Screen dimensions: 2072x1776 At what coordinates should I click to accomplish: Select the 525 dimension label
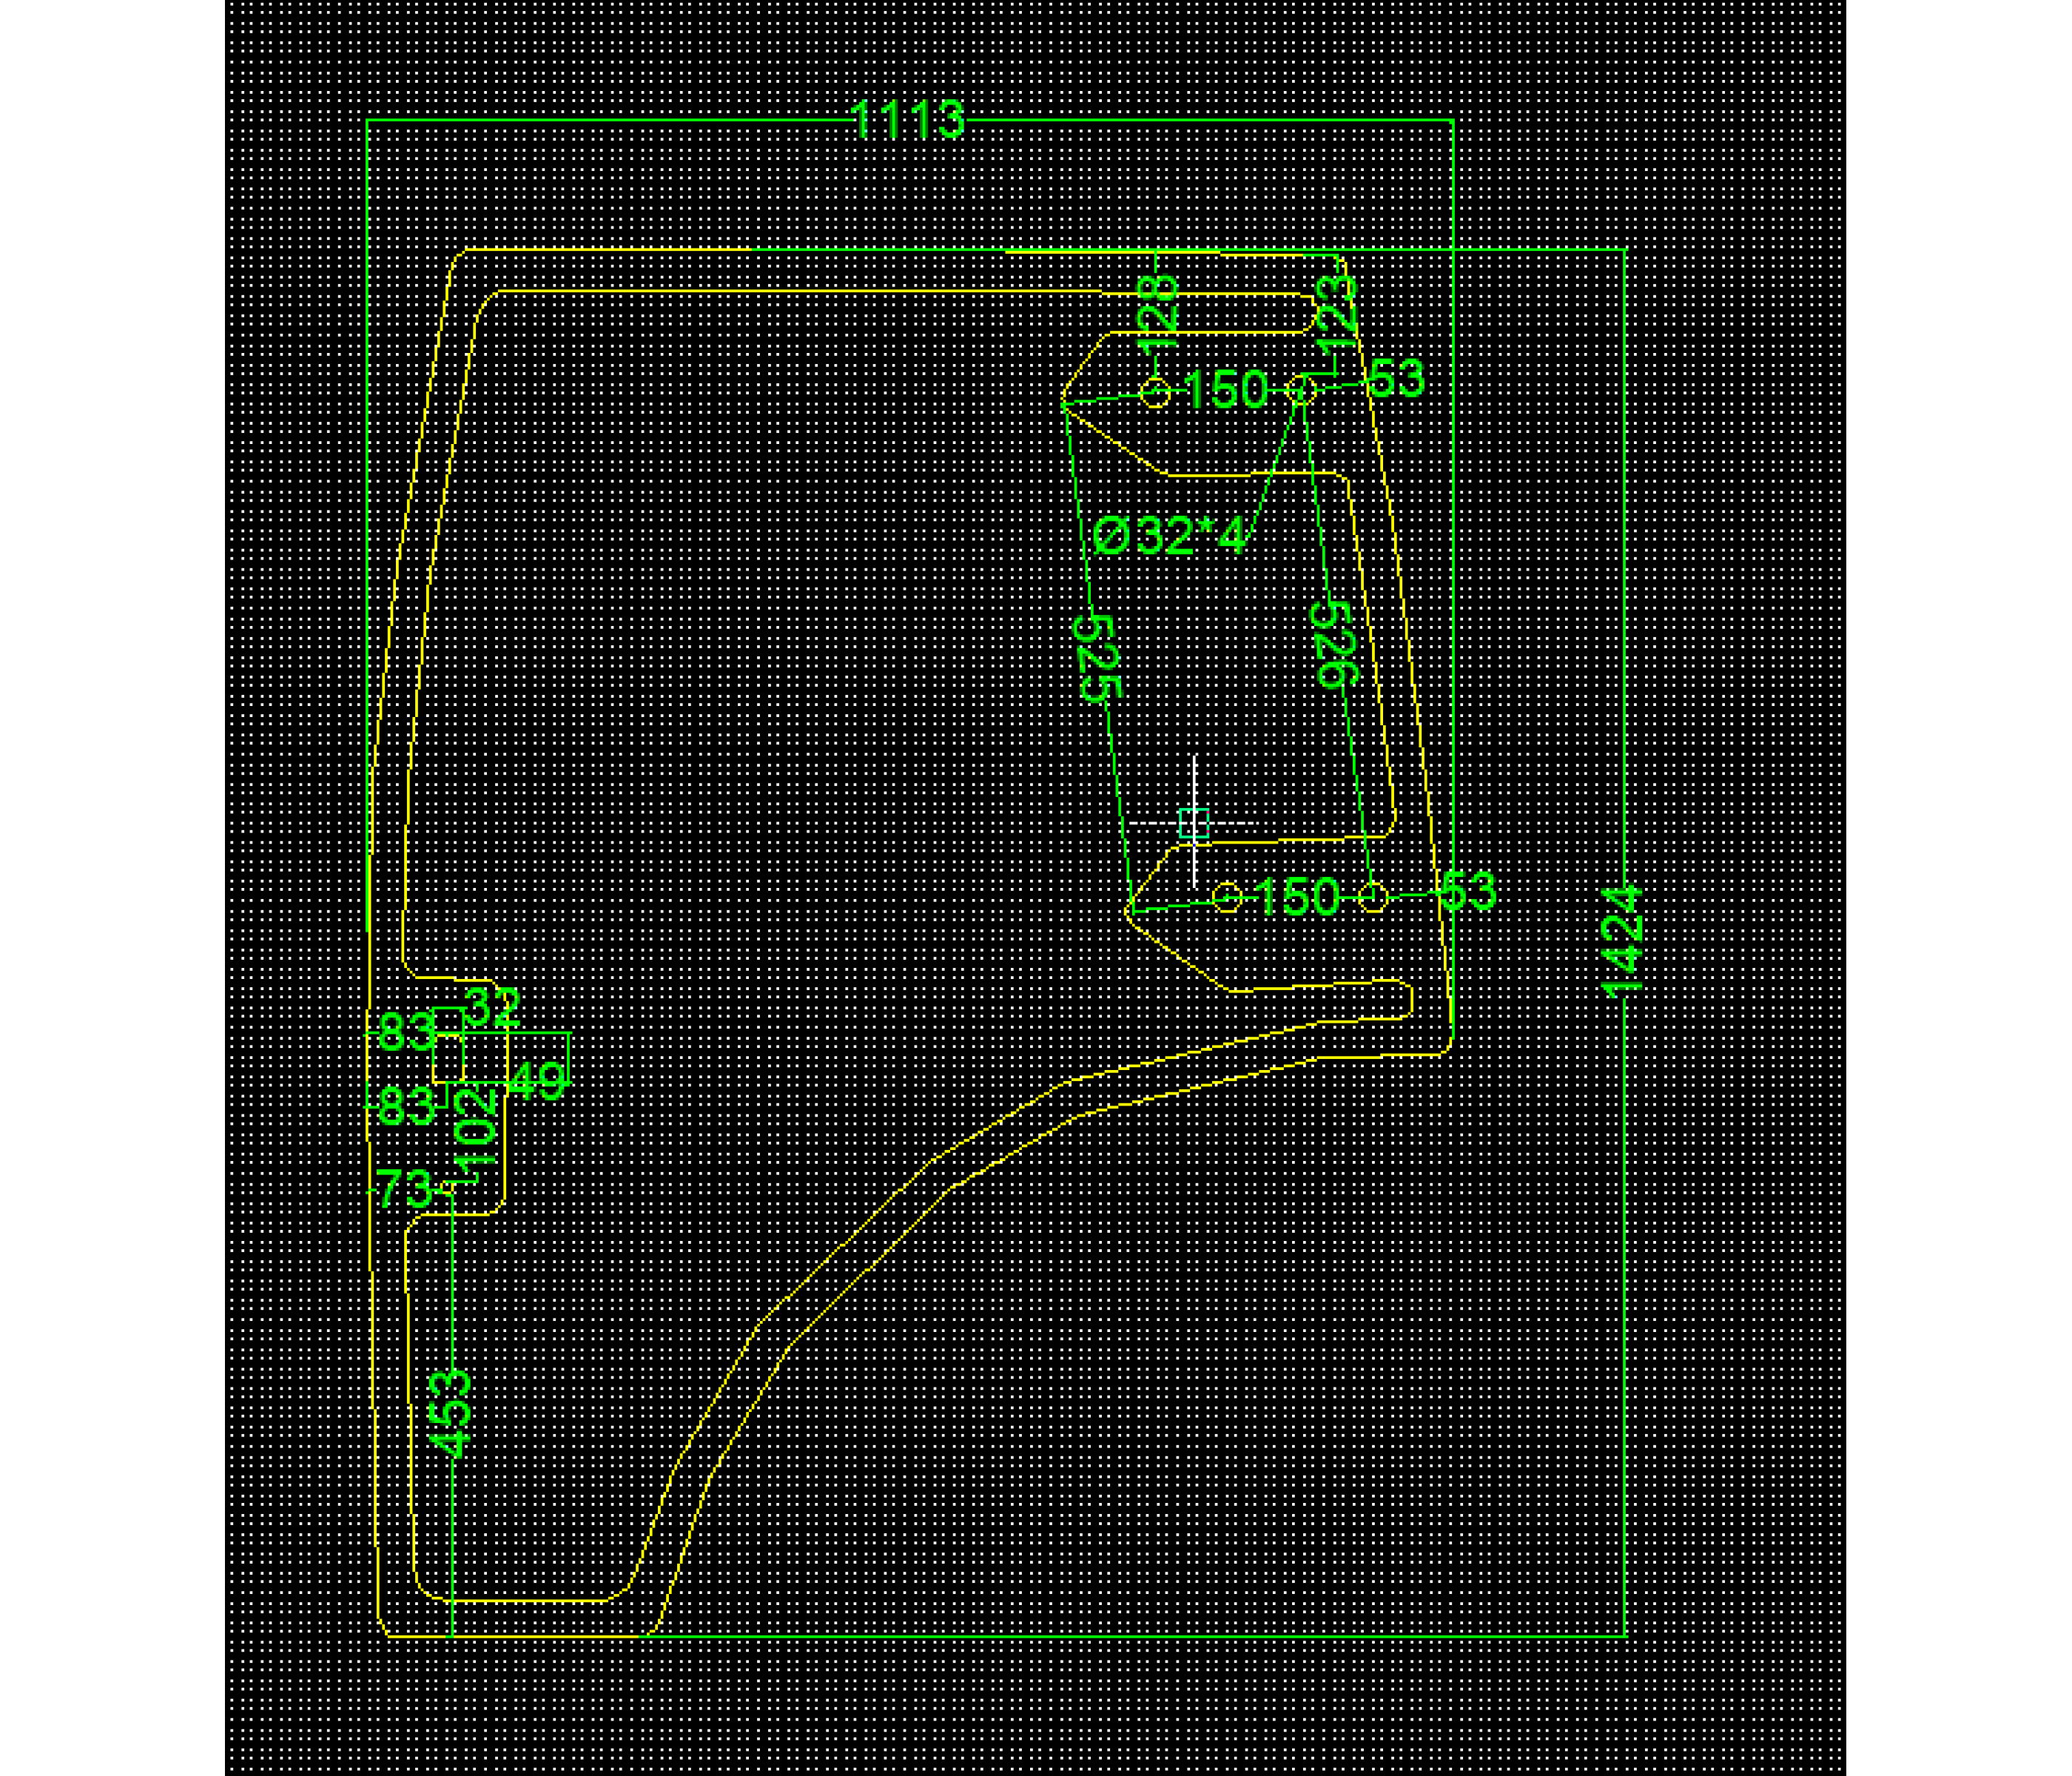[x=1097, y=658]
